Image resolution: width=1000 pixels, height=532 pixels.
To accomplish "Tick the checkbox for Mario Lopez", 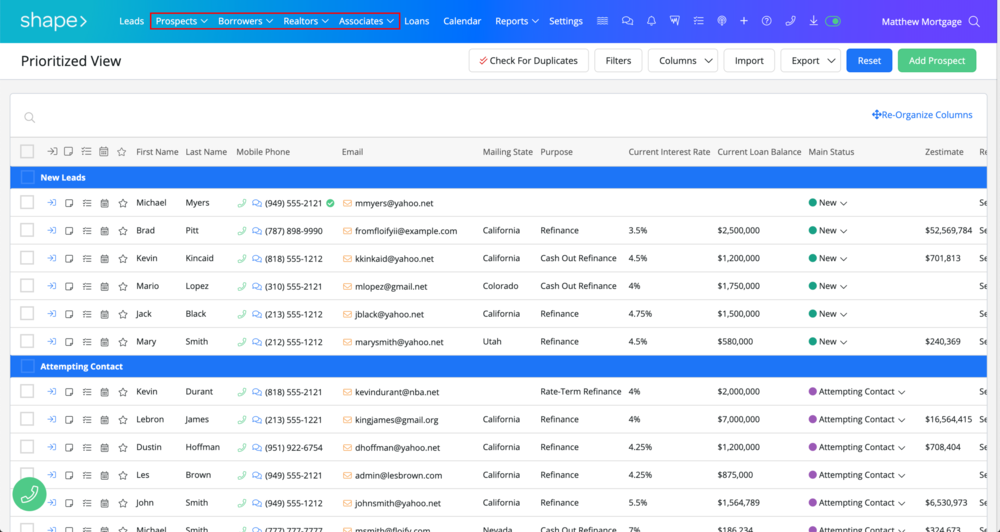I will (x=27, y=286).
